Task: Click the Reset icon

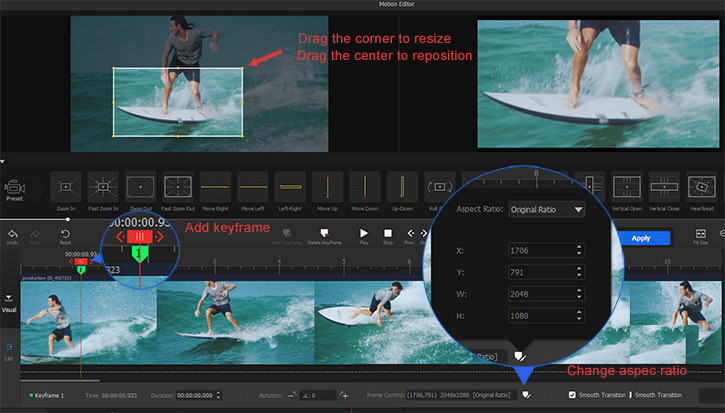Action: 65,235
